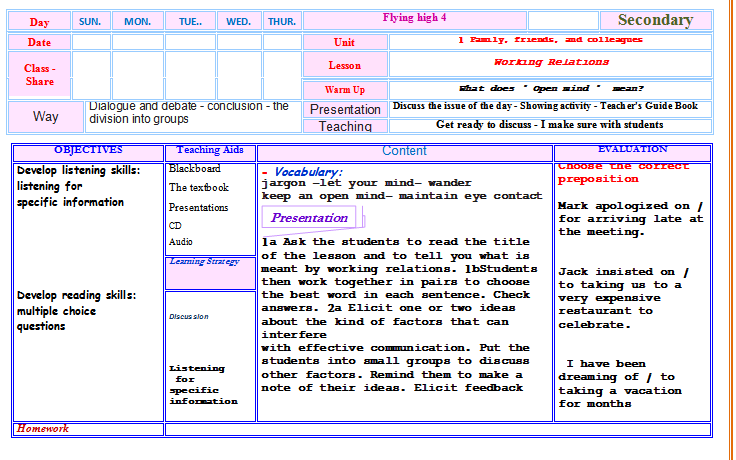Click the 'Date' row label

[x=39, y=42]
